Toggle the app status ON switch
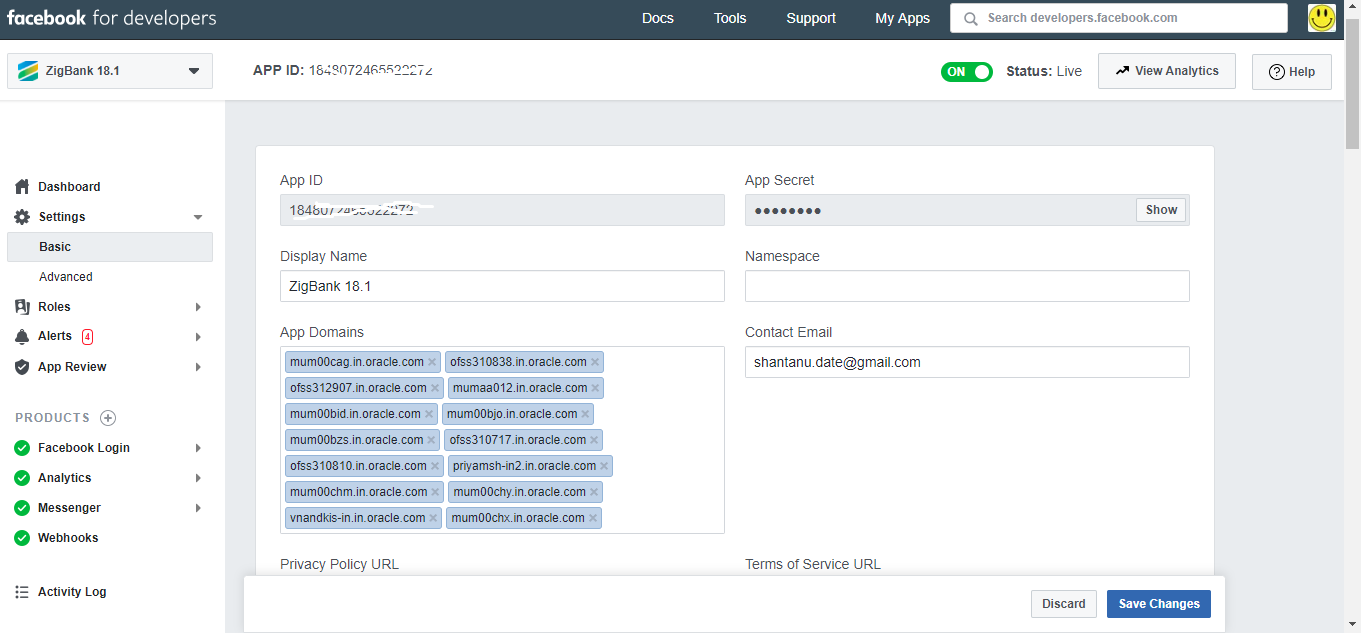 [967, 71]
